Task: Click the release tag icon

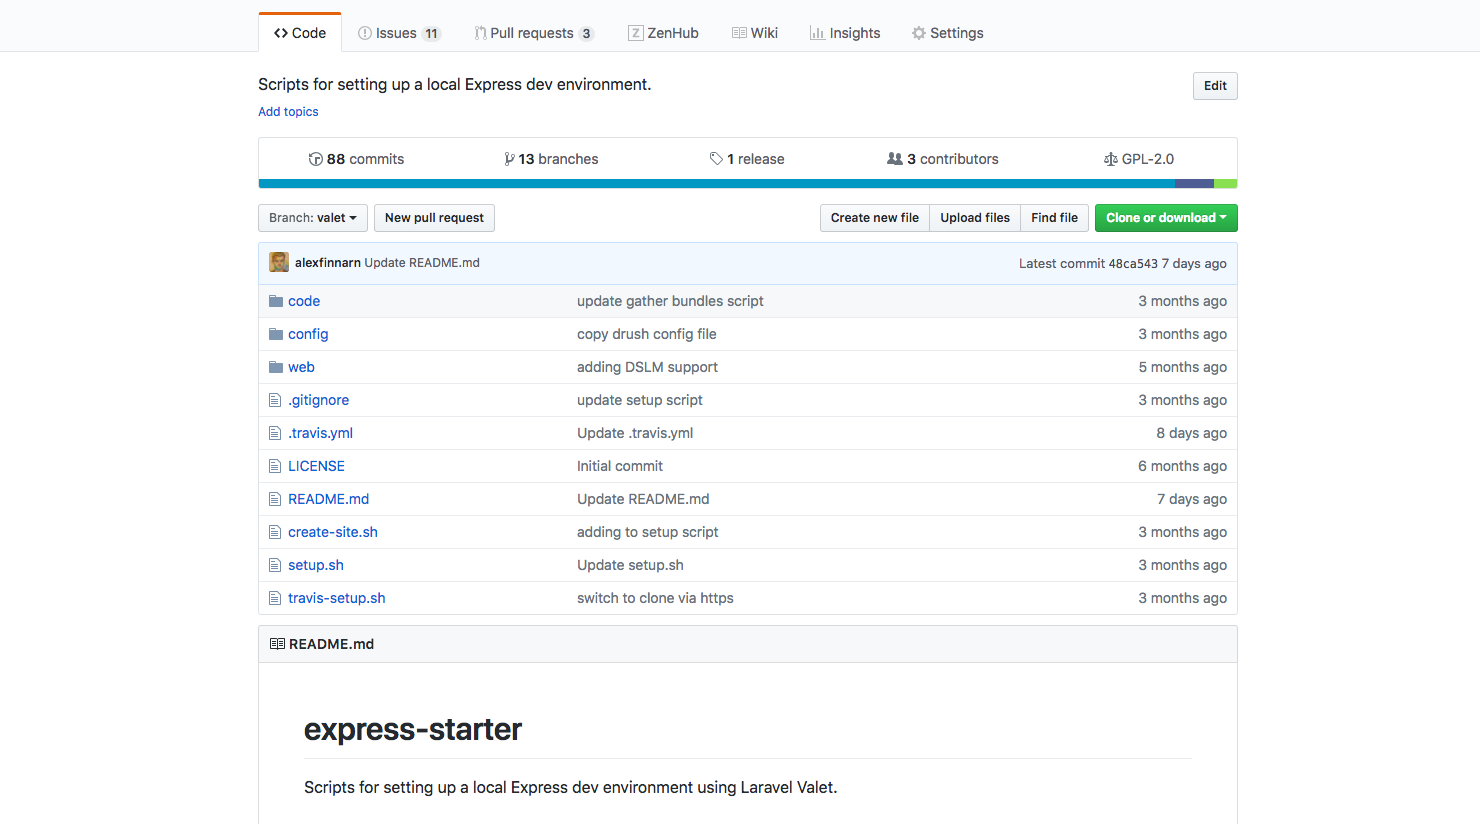Action: (x=716, y=159)
